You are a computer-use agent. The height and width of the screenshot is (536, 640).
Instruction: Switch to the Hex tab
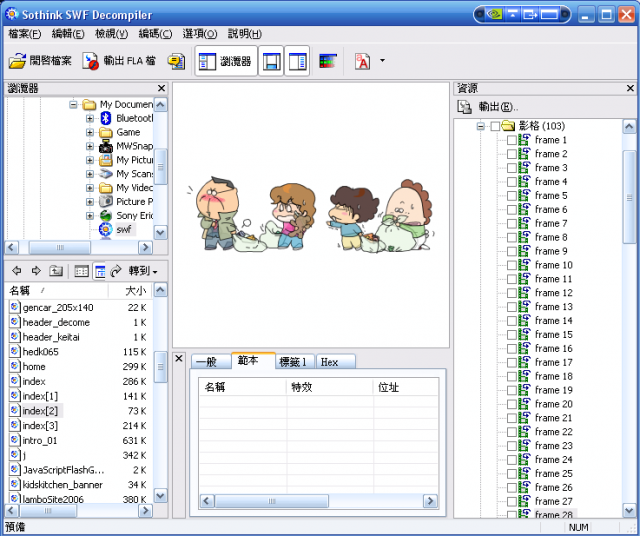pos(336,362)
